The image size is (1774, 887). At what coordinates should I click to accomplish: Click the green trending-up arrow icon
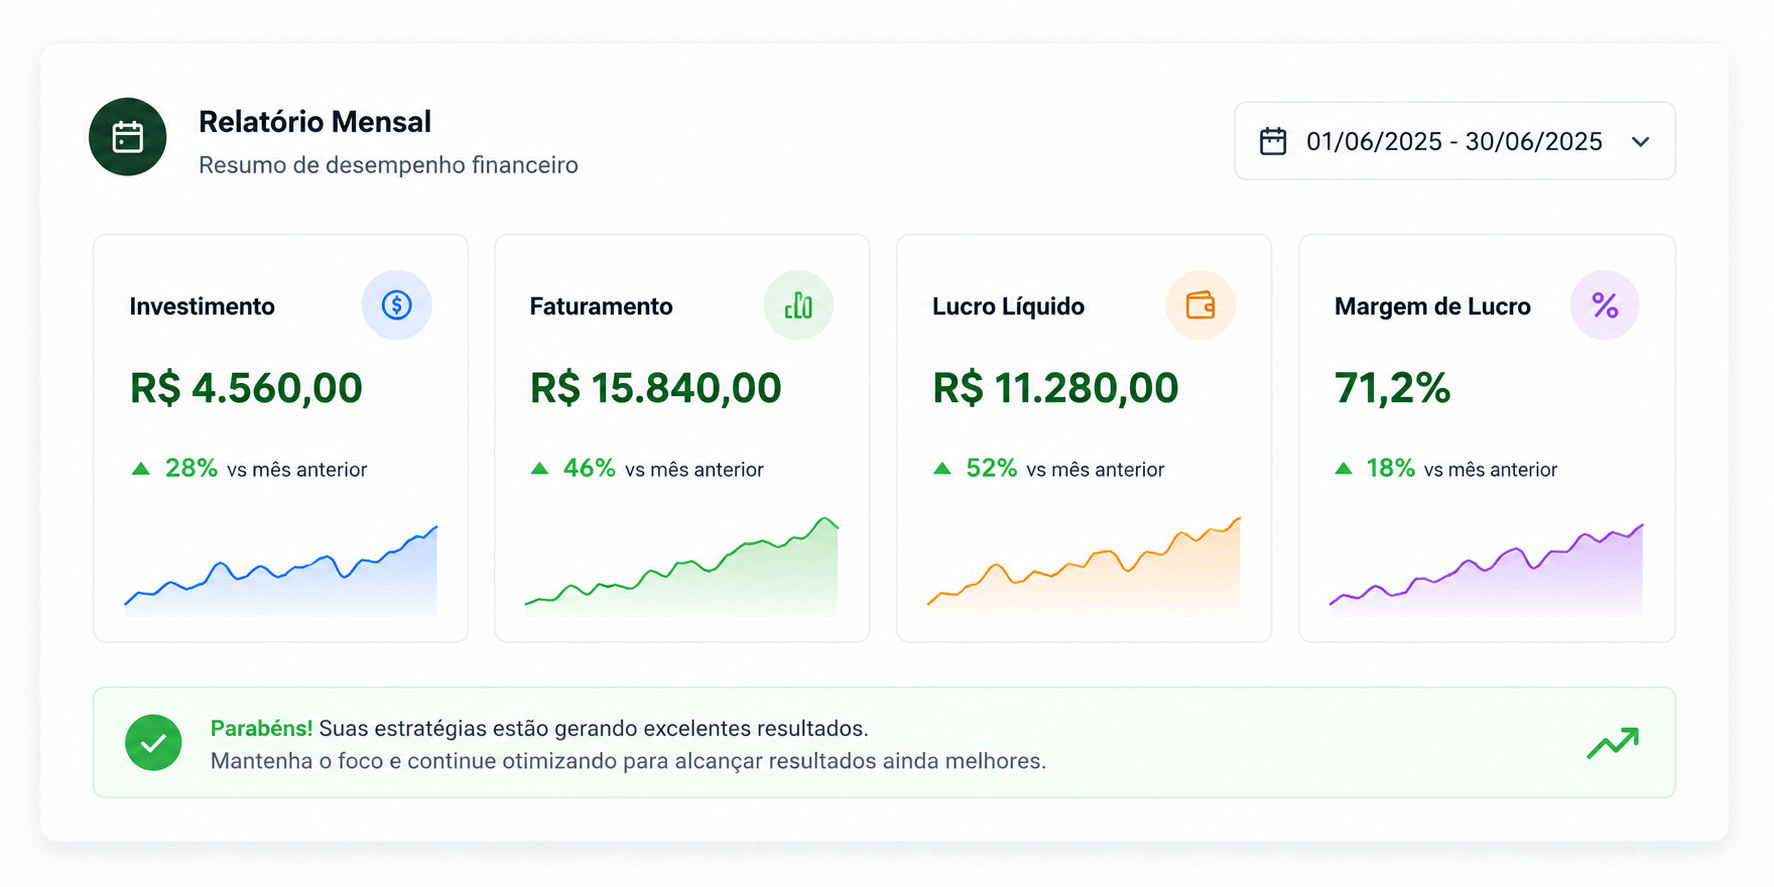click(x=1613, y=743)
